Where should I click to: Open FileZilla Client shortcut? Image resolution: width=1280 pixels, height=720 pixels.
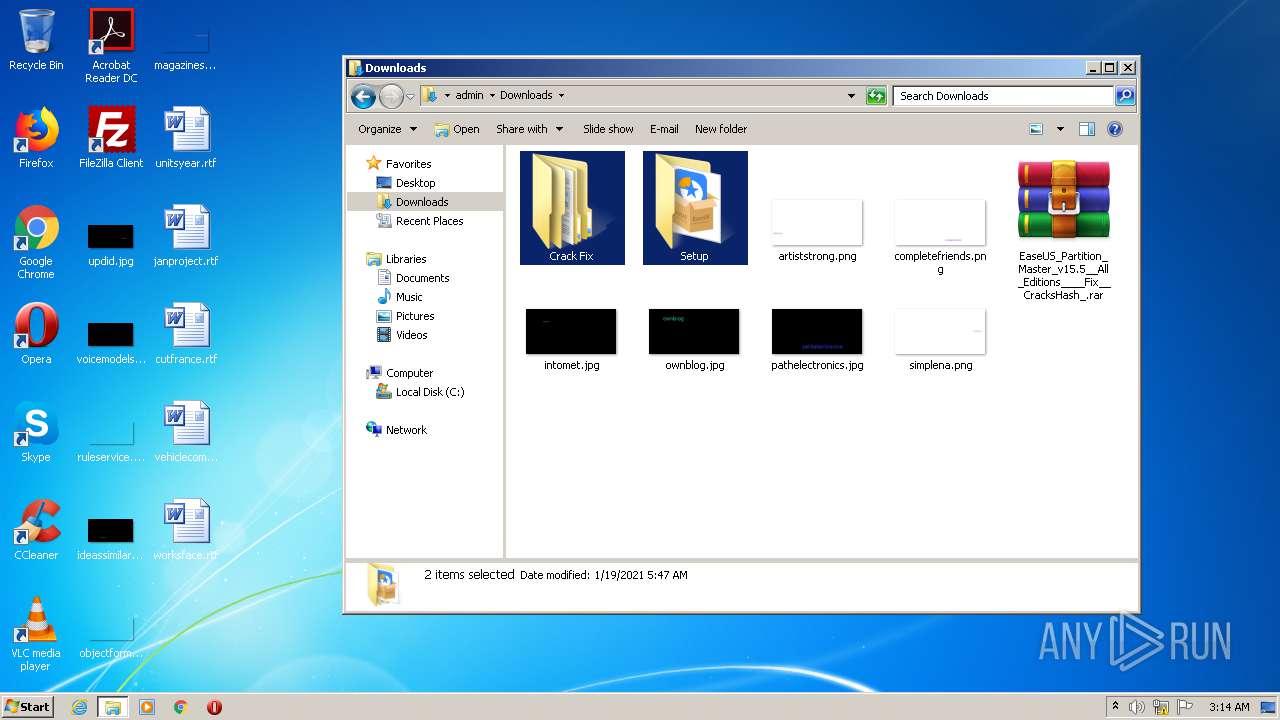[111, 138]
